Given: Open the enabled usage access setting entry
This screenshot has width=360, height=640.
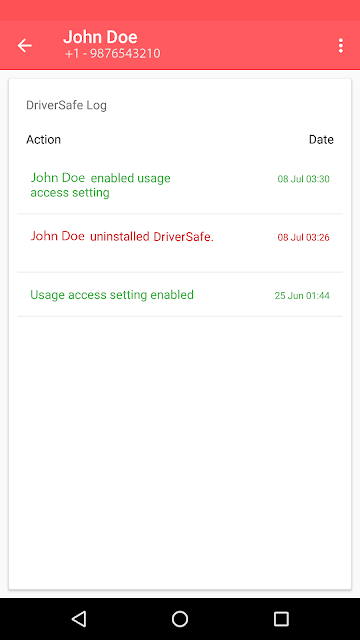Looking at the screenshot, I should [180, 185].
